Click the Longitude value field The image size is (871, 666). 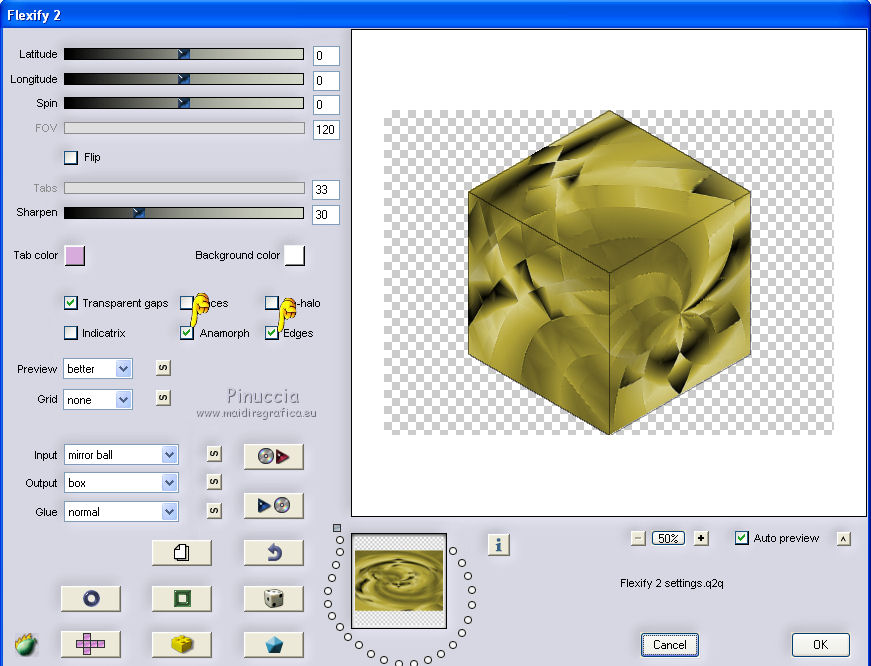pos(326,81)
